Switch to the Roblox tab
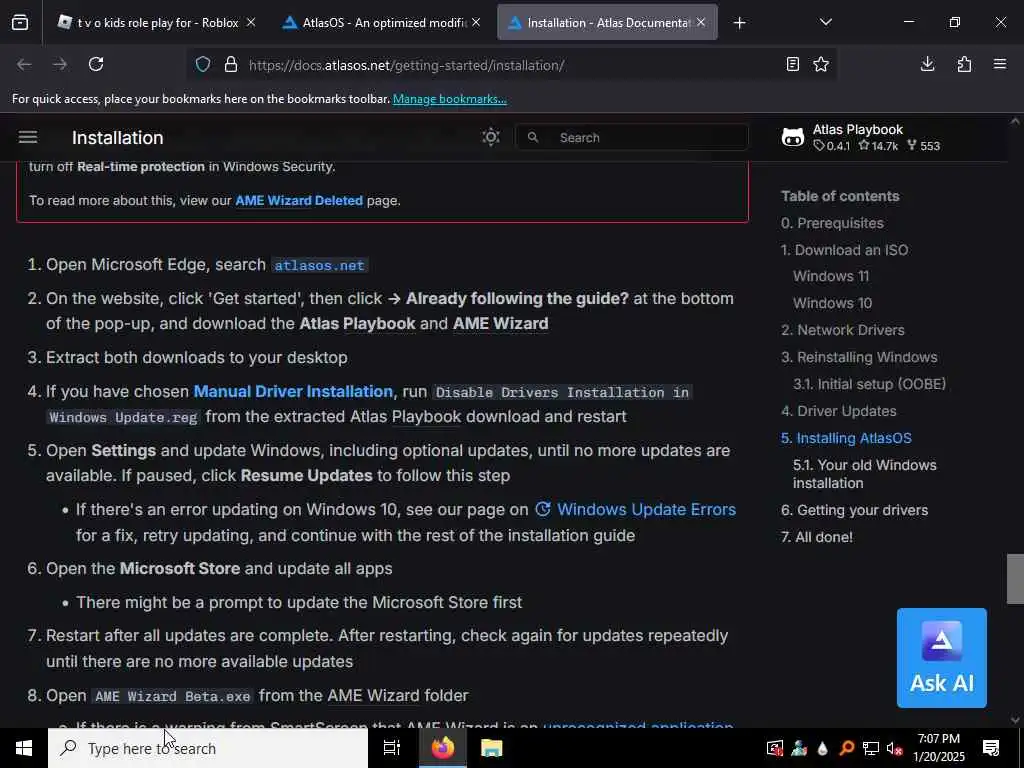This screenshot has width=1024, height=768. 157,23
